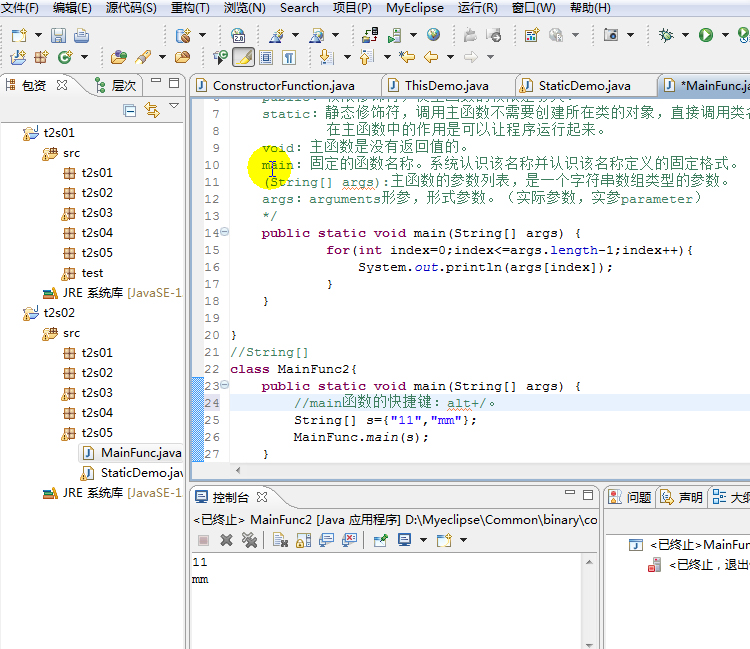Screen dimensions: 750x649
Task: Open the Open Console dropdown arrow
Action: (x=463, y=540)
